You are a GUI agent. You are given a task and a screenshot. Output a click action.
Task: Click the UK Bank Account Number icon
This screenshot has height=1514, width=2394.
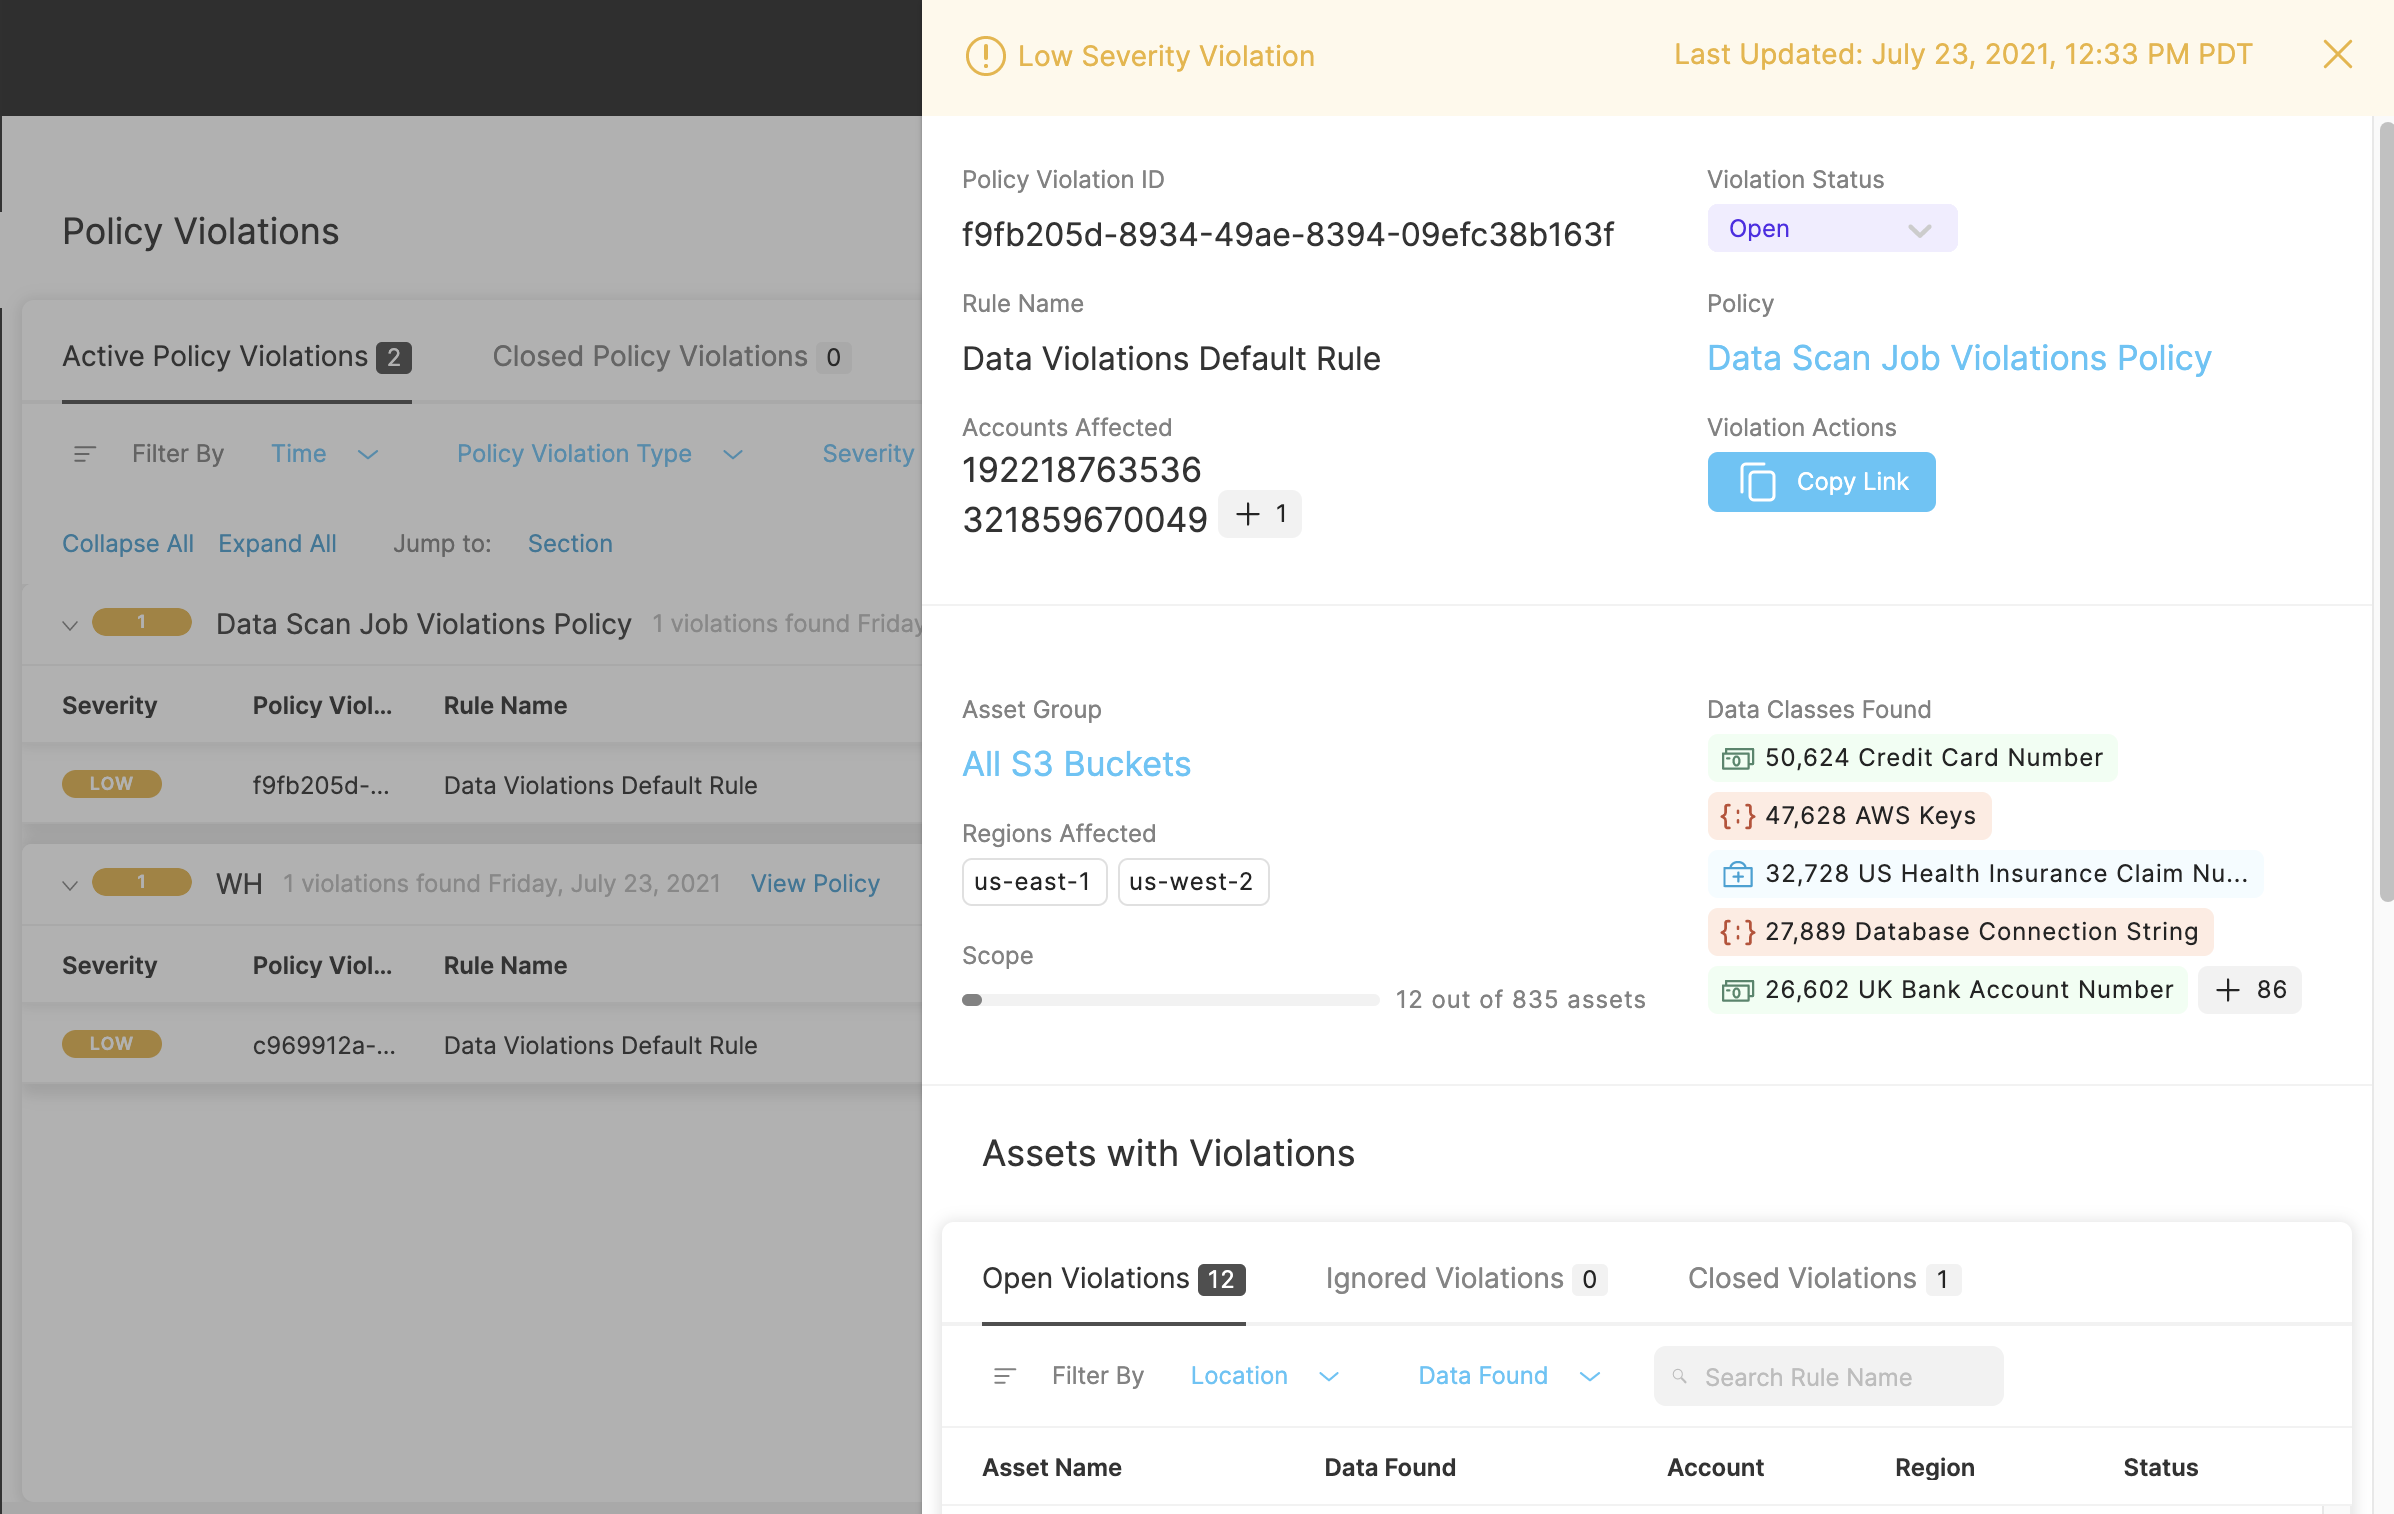tap(1737, 990)
